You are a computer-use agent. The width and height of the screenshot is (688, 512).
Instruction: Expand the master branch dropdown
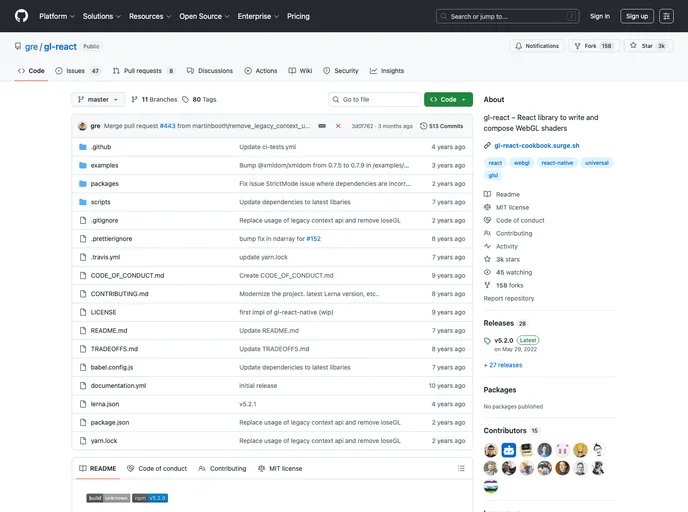click(x=98, y=100)
